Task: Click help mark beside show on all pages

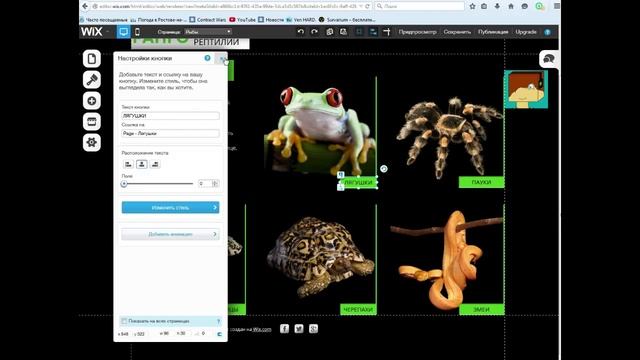Action: coord(218,321)
